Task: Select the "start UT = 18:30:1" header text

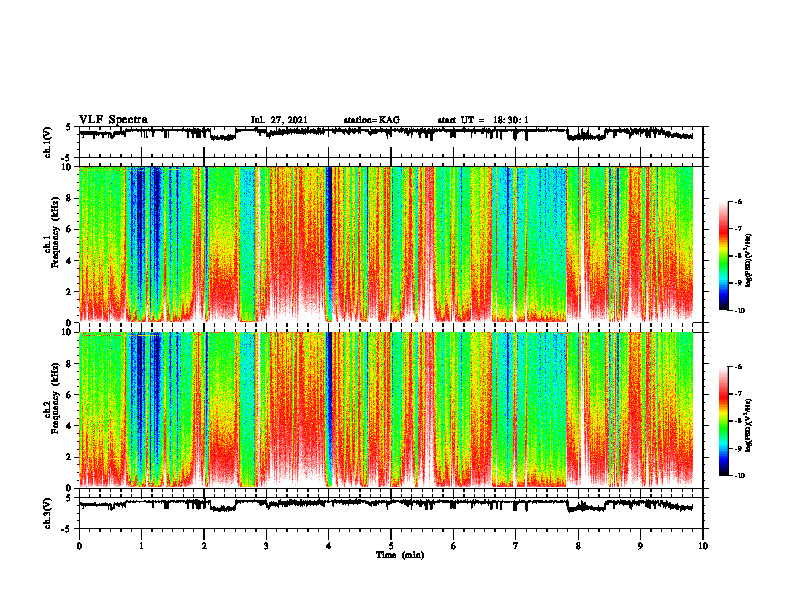Action: click(483, 120)
